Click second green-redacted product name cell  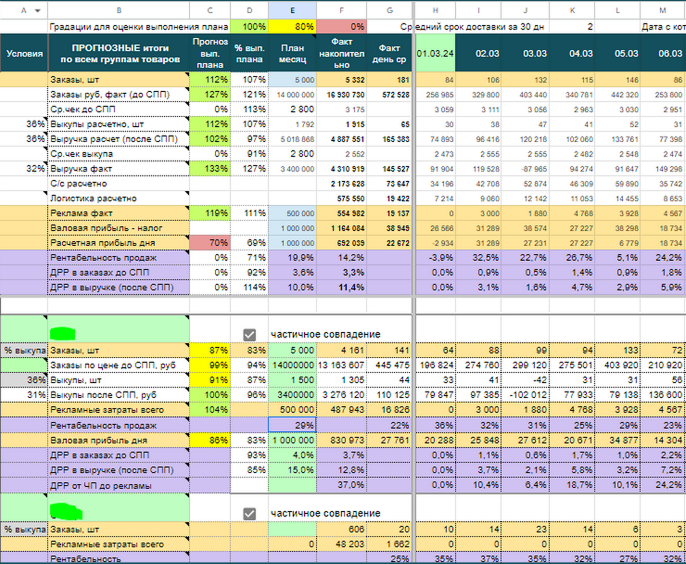[119, 508]
